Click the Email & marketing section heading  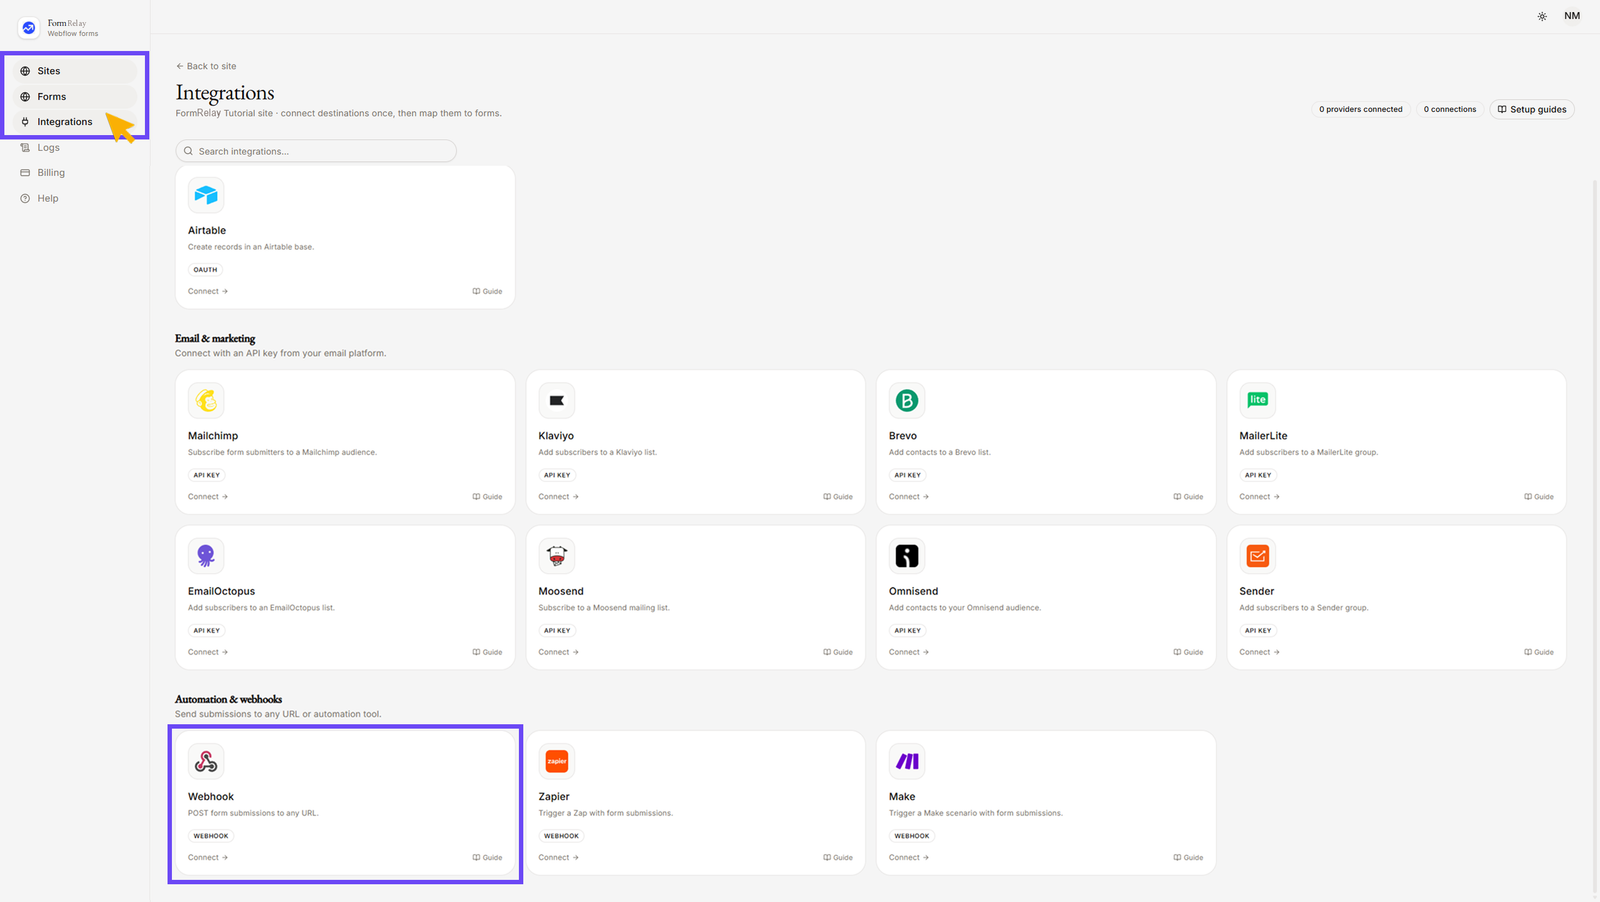(215, 339)
